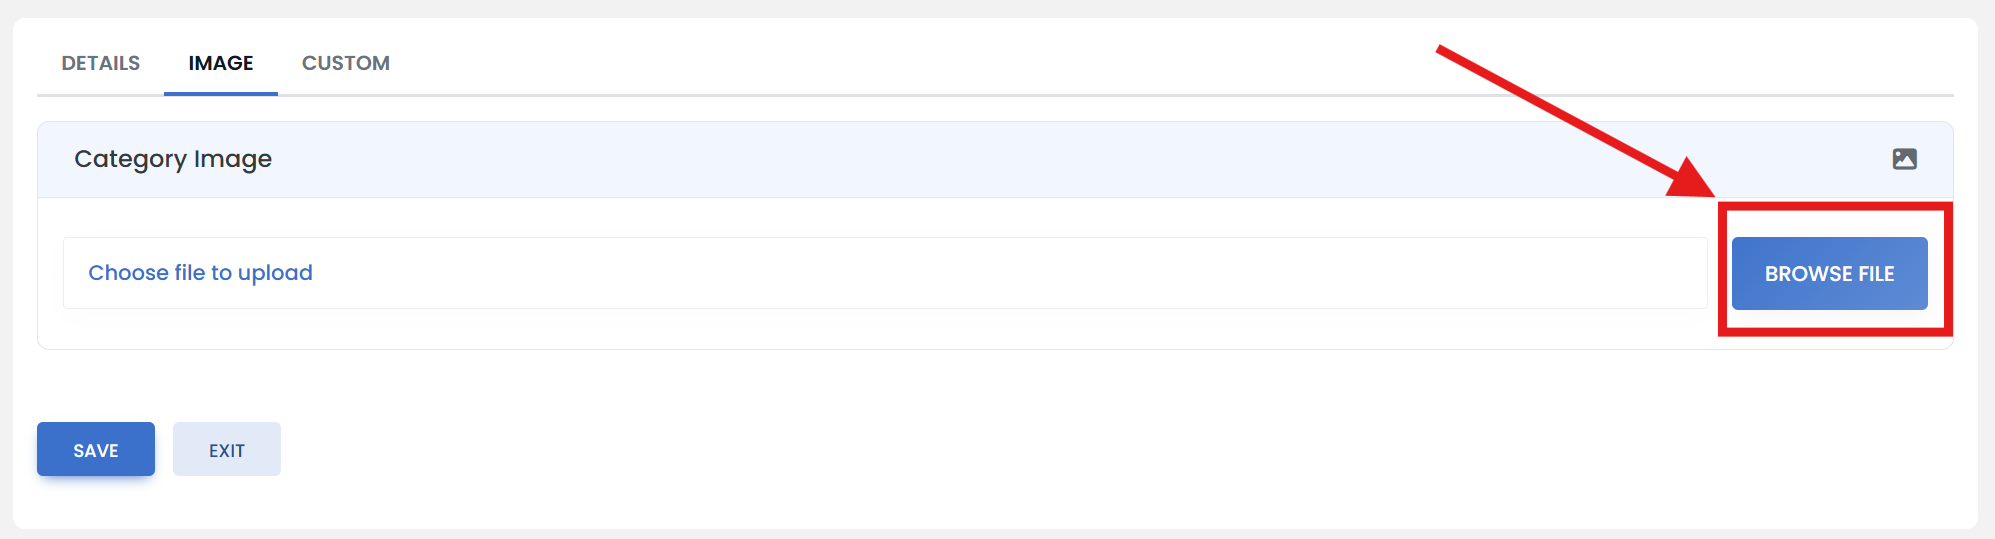Click the Category Image panel header bar

995,160
